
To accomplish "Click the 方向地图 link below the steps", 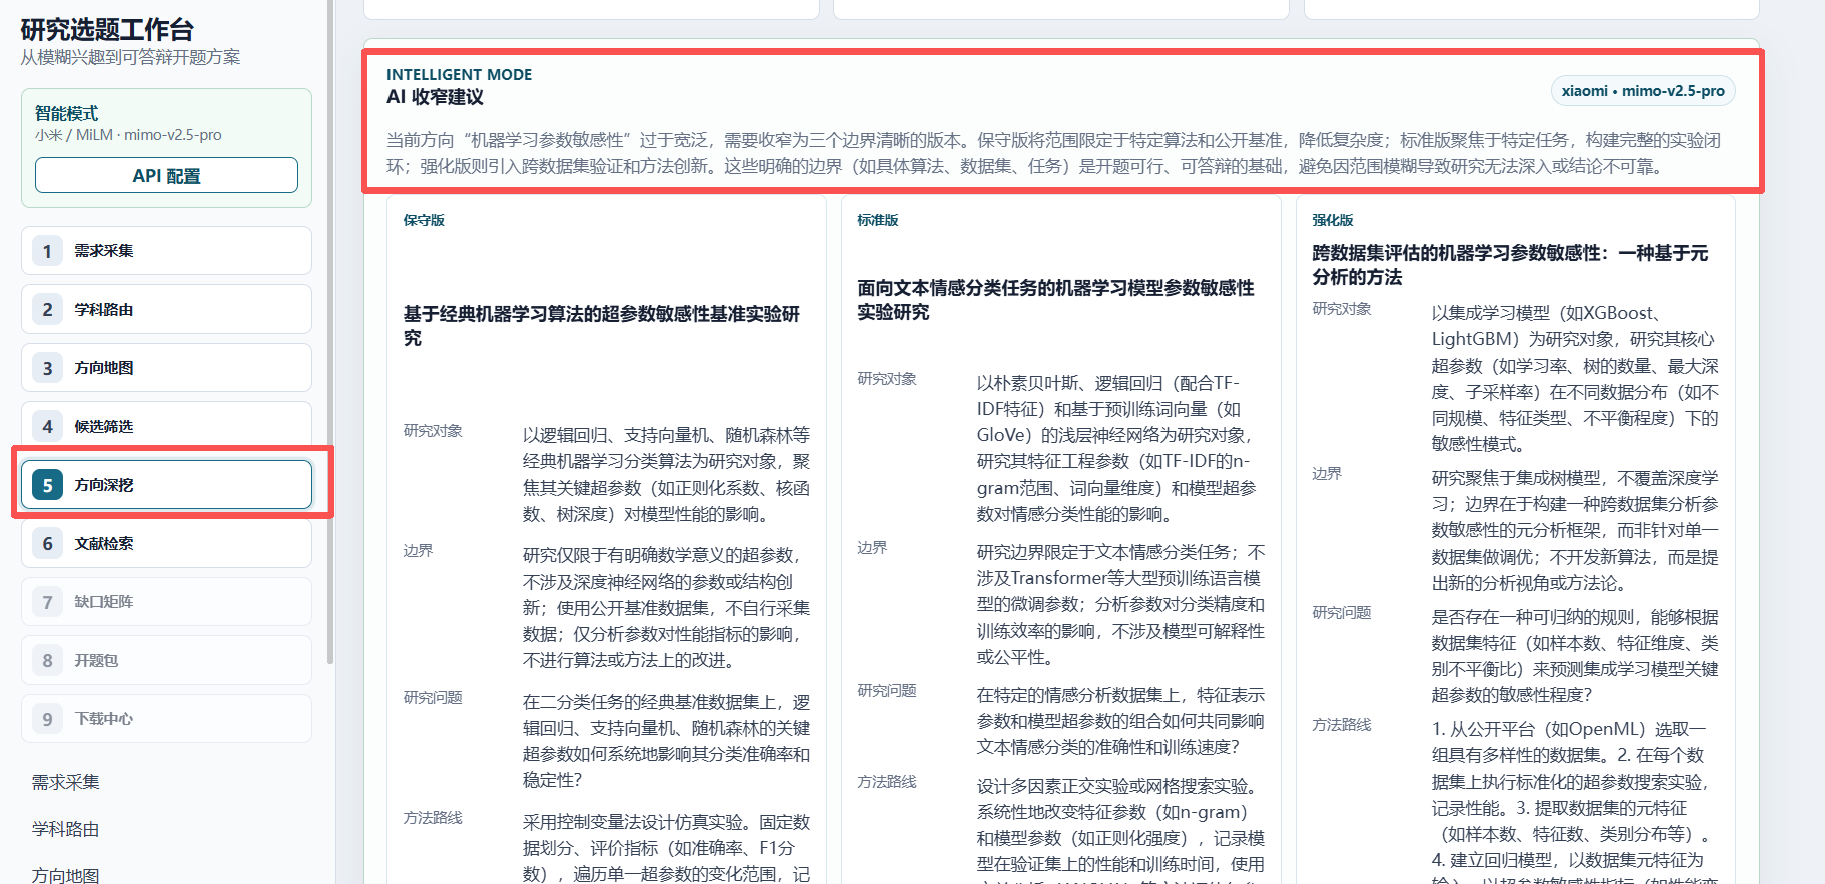I will pyautogui.click(x=66, y=875).
